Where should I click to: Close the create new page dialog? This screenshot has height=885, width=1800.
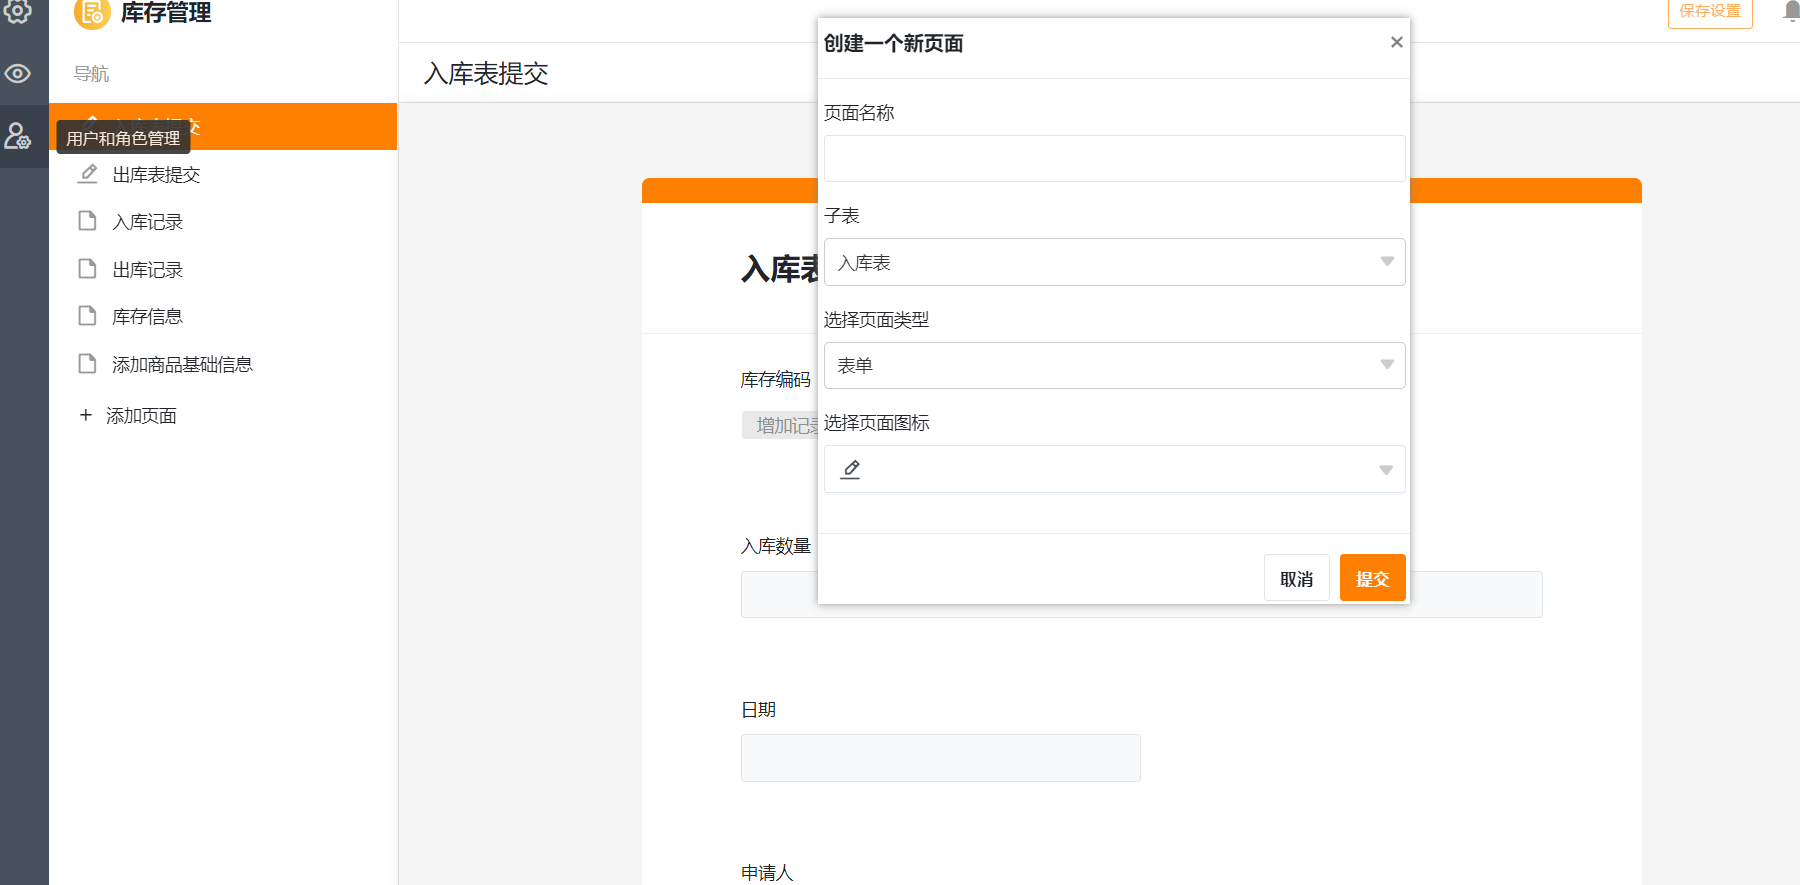coord(1396,42)
